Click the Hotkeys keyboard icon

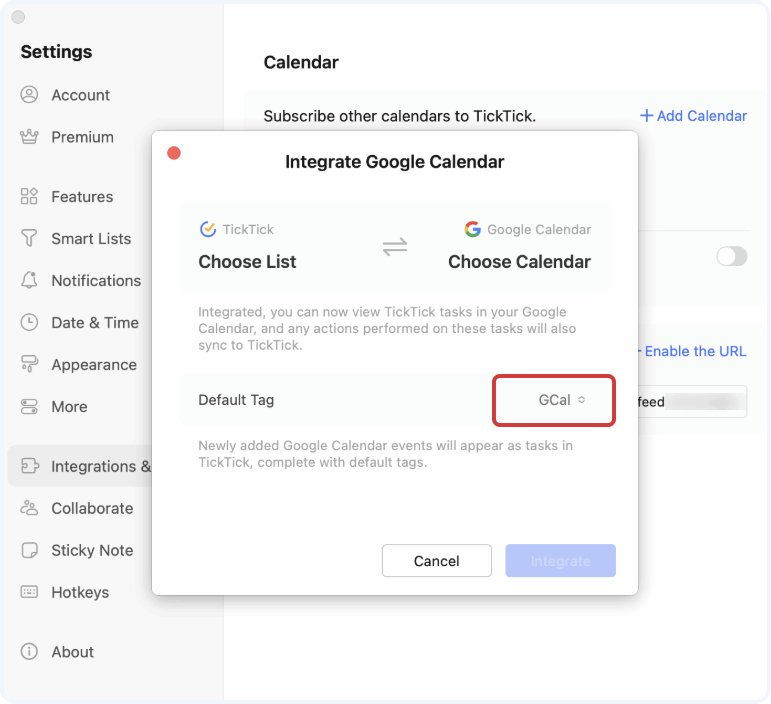coord(29,592)
